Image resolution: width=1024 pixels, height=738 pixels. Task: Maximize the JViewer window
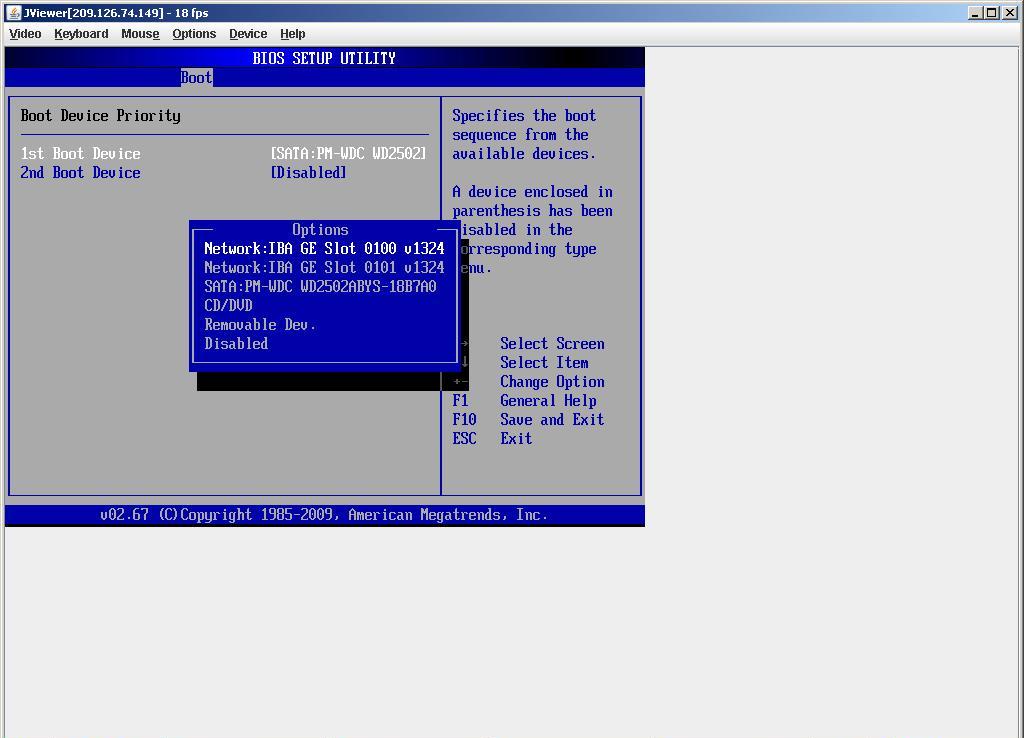[x=992, y=13]
